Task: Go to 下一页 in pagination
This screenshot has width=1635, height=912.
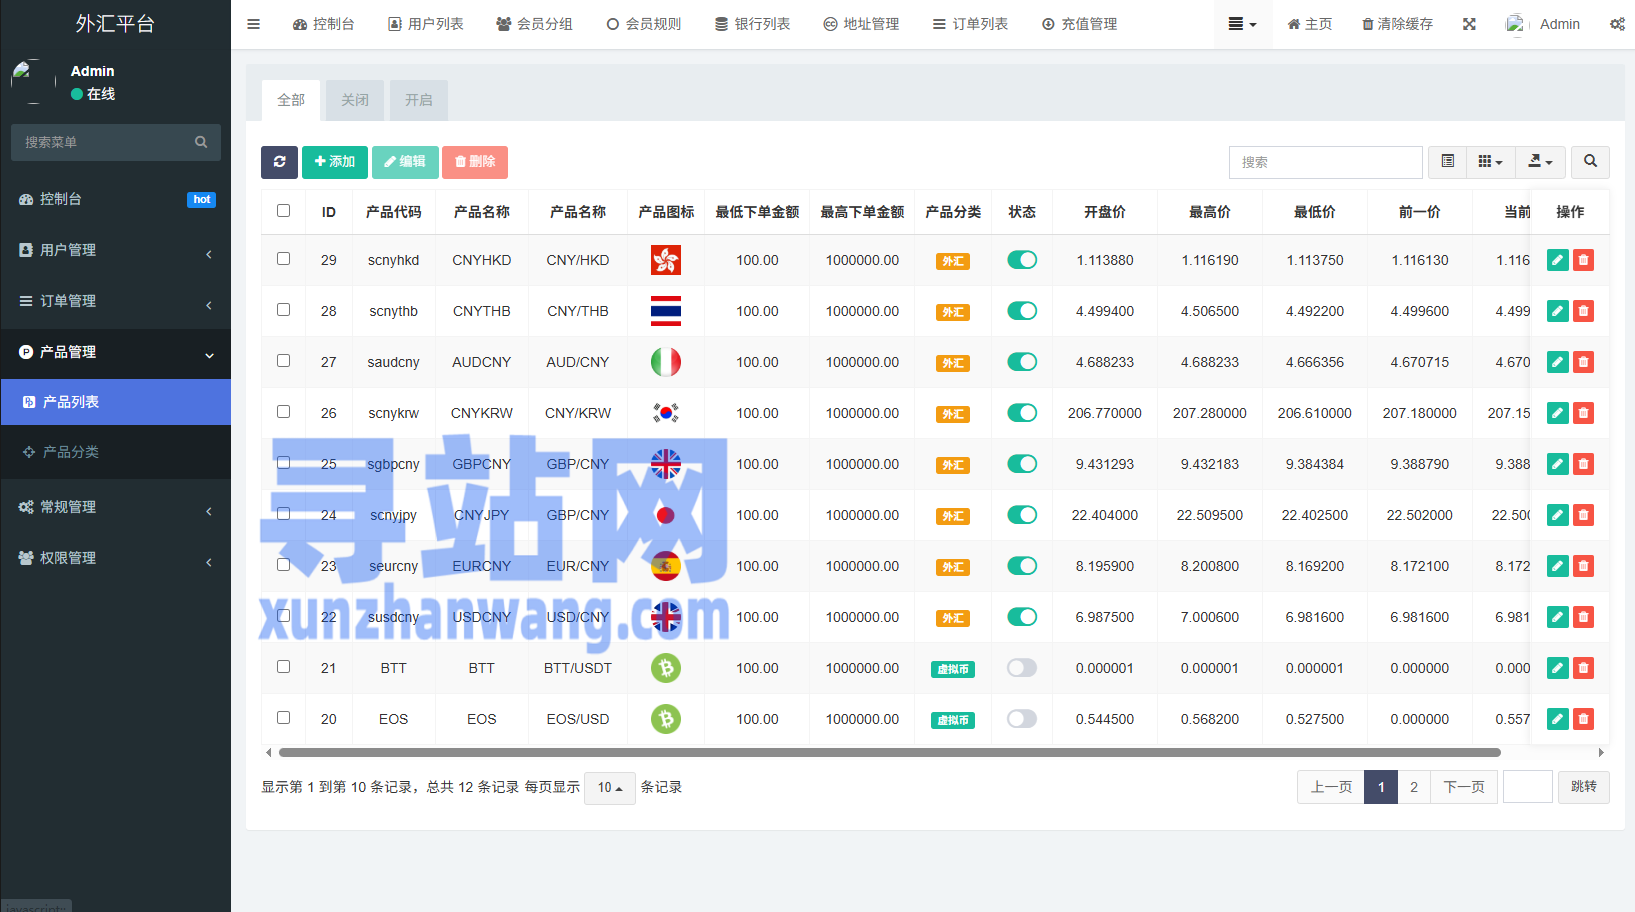Action: 1463,787
